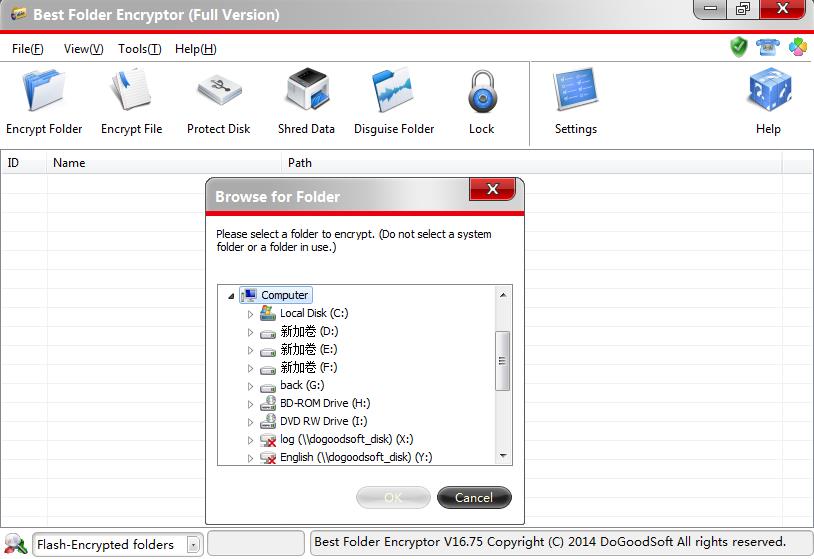The height and width of the screenshot is (559, 814).
Task: Click the folder tree scrollbar down arrow
Action: click(503, 456)
